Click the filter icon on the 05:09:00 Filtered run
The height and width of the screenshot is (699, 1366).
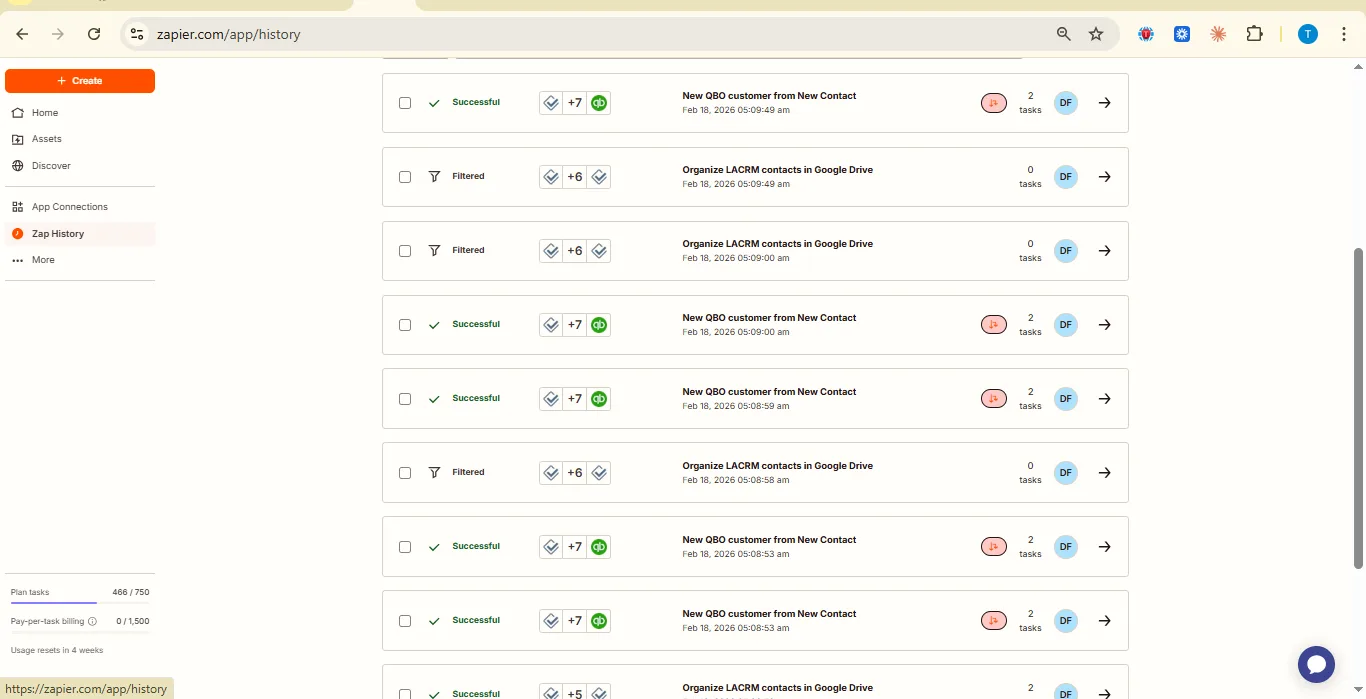point(434,251)
